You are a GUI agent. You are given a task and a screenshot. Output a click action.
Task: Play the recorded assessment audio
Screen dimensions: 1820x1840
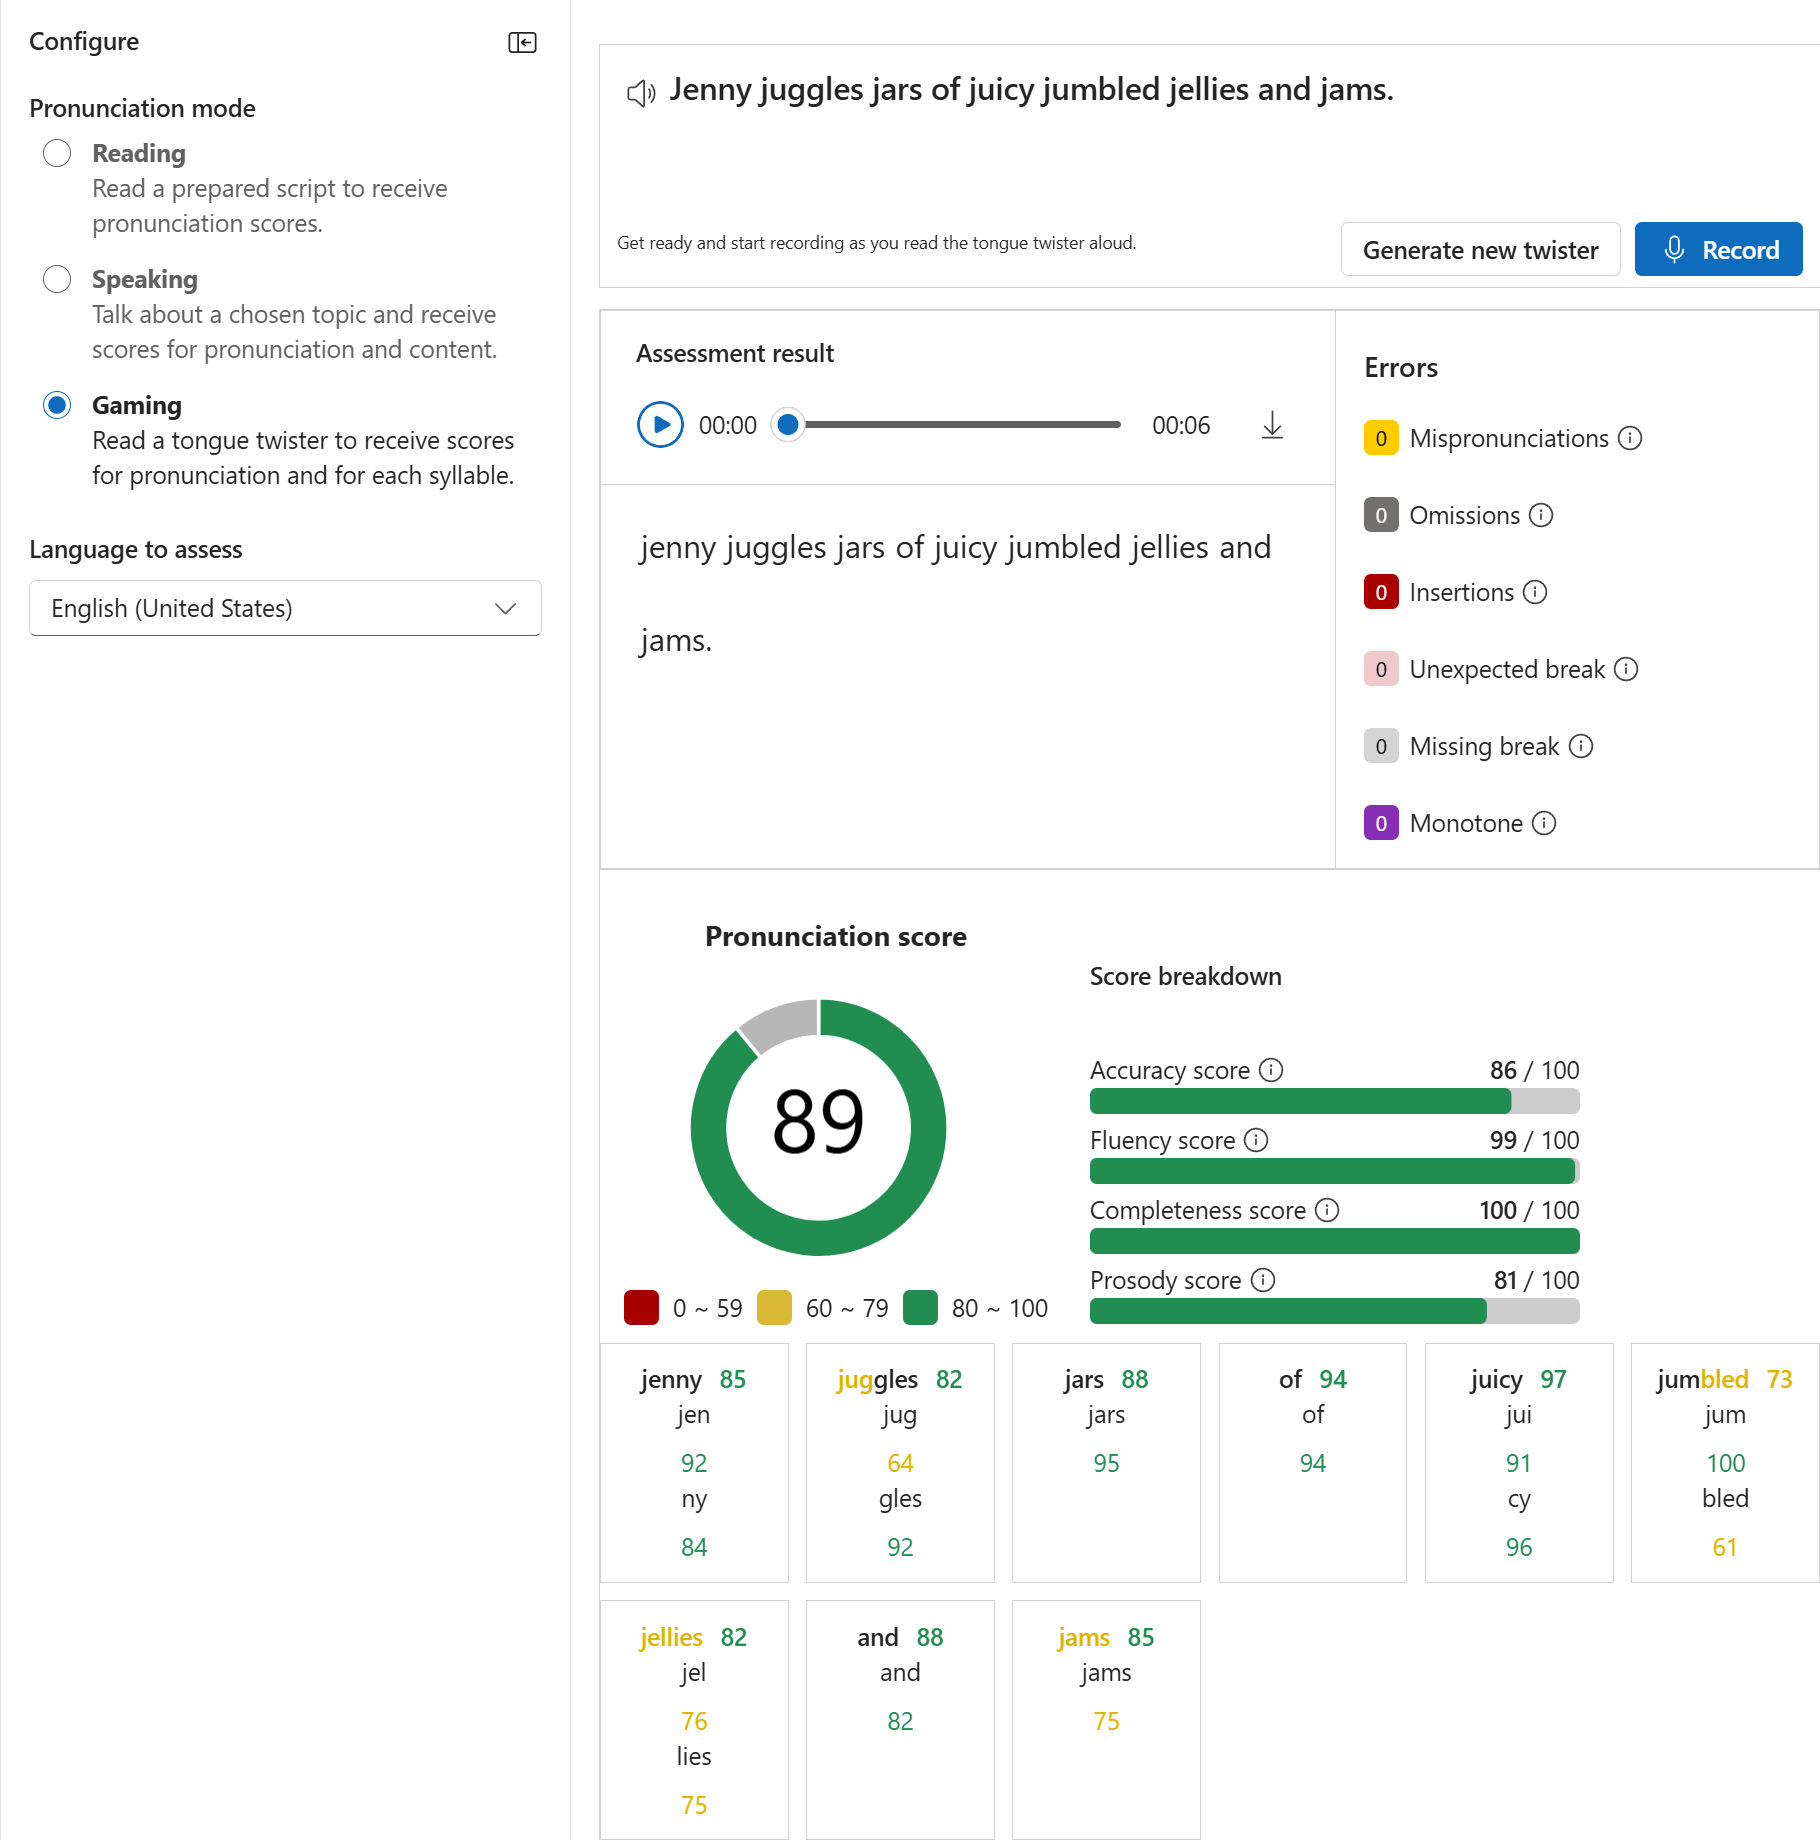pos(660,425)
